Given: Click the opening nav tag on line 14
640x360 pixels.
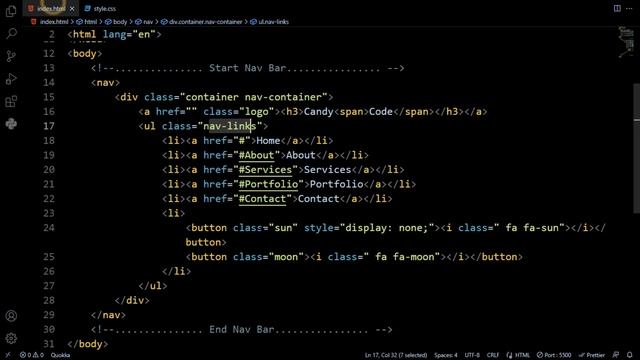Looking at the screenshot, I should pos(105,82).
